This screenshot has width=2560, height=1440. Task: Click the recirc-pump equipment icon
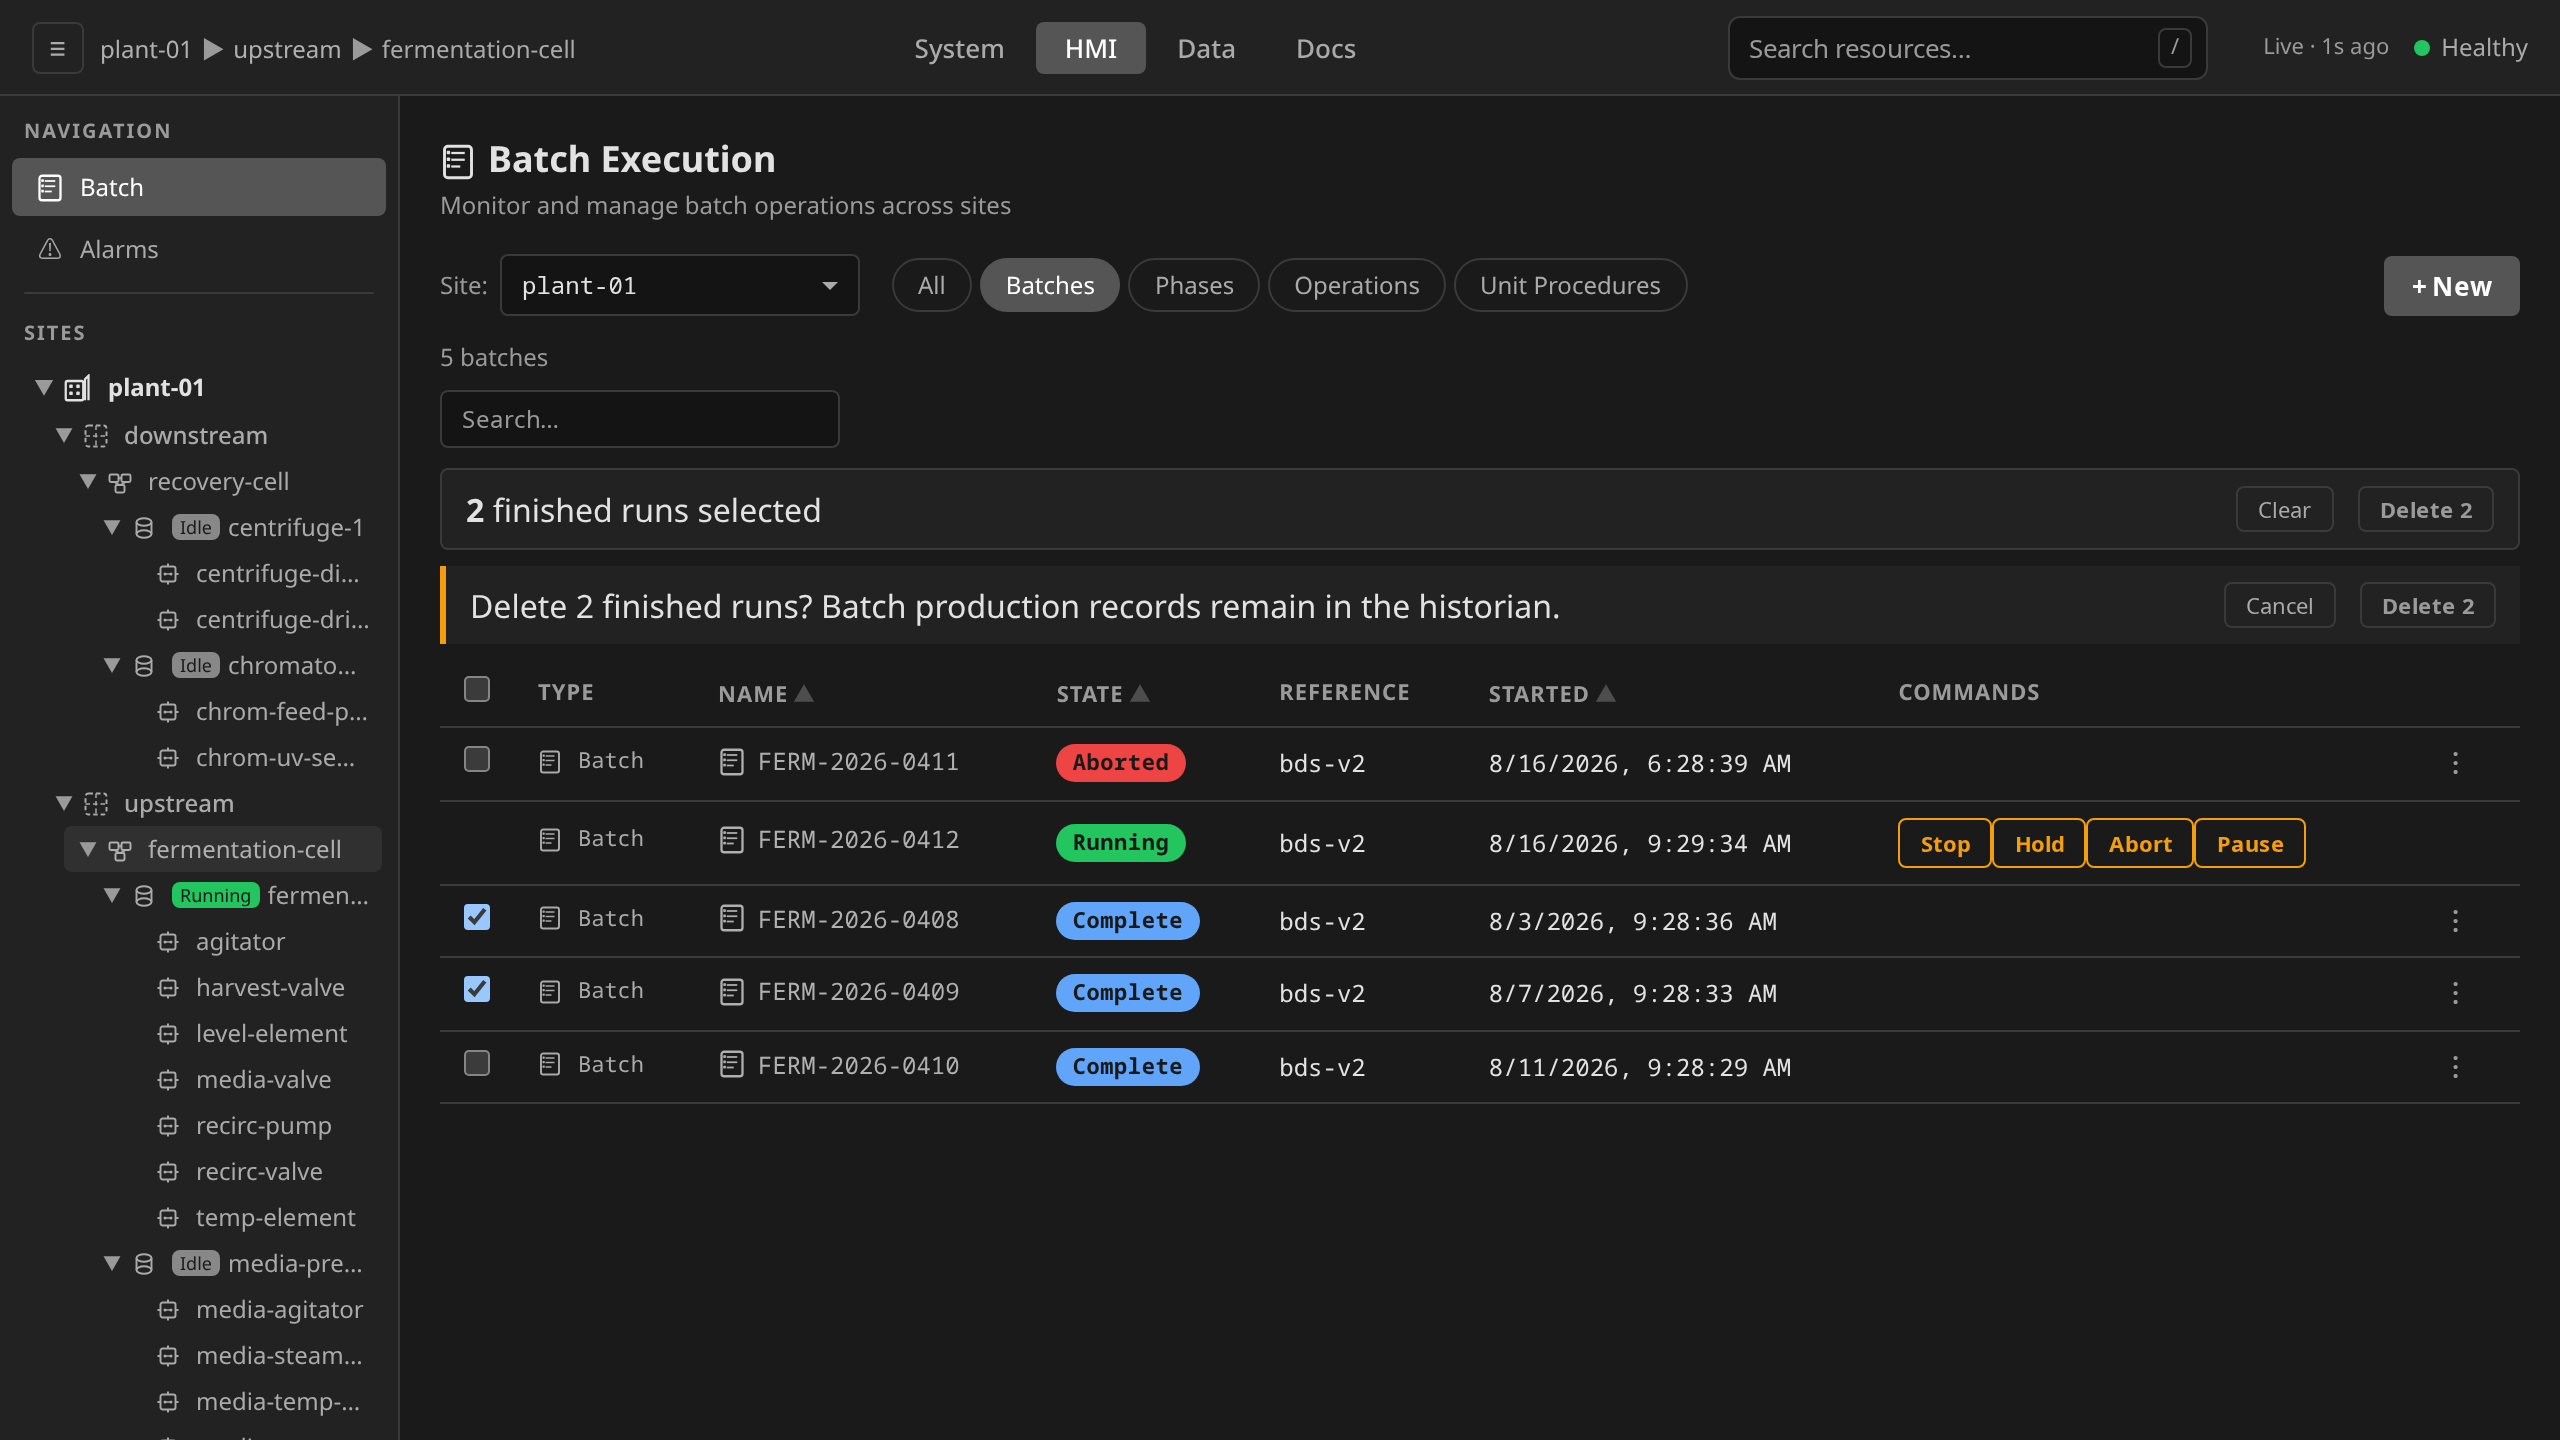pos(168,1126)
